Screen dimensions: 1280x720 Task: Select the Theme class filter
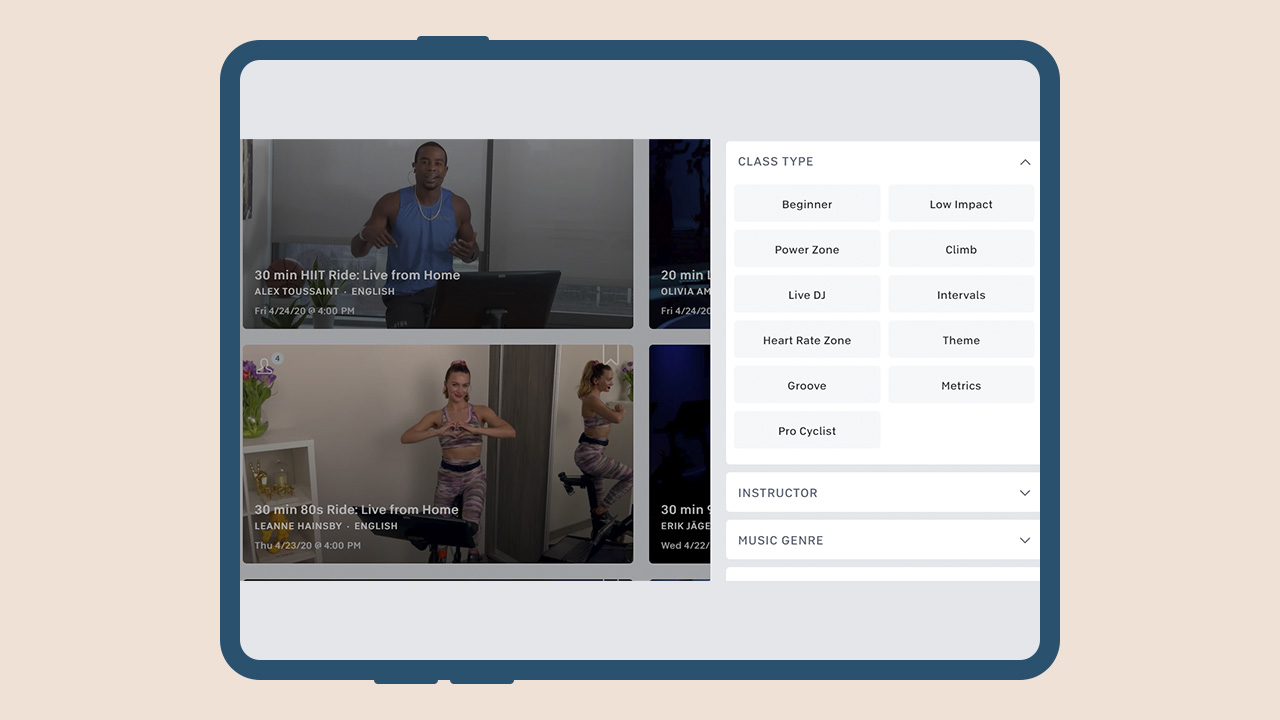(961, 340)
